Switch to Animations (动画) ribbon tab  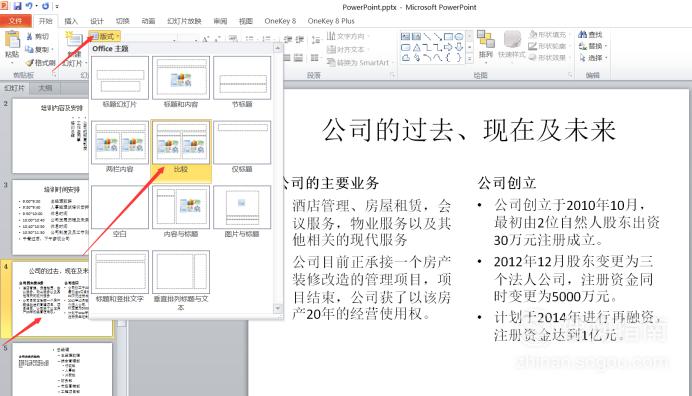coord(148,21)
